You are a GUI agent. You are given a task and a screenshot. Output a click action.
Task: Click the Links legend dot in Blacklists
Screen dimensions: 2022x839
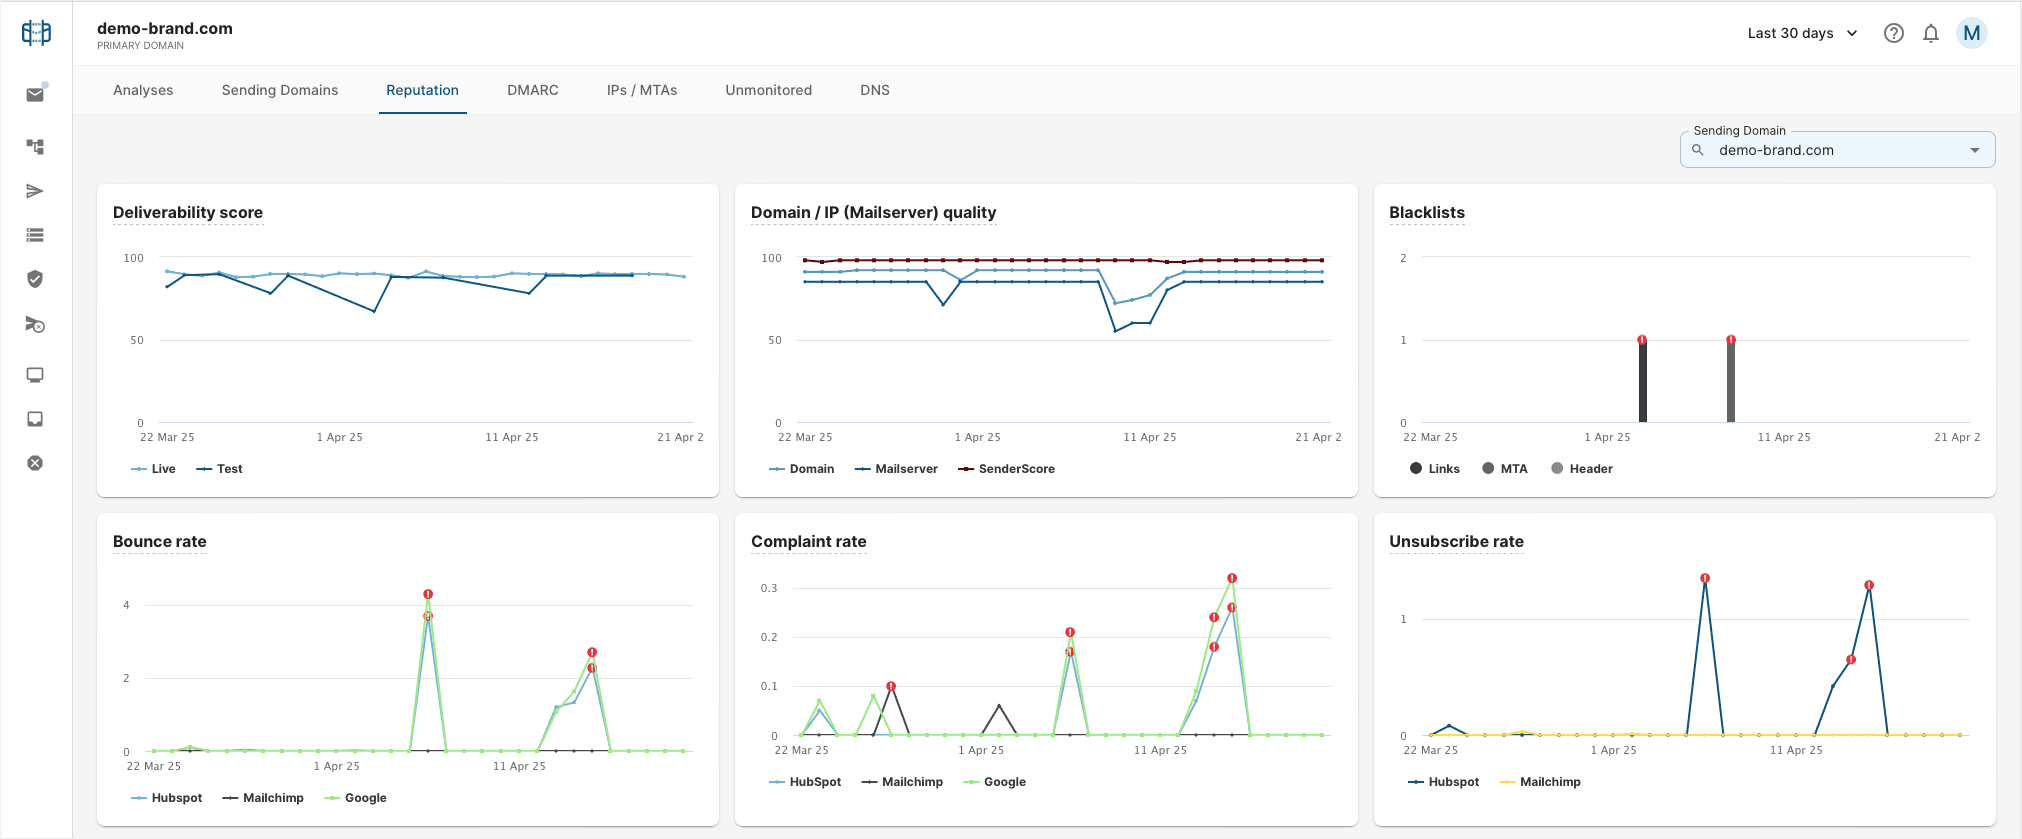tap(1416, 469)
